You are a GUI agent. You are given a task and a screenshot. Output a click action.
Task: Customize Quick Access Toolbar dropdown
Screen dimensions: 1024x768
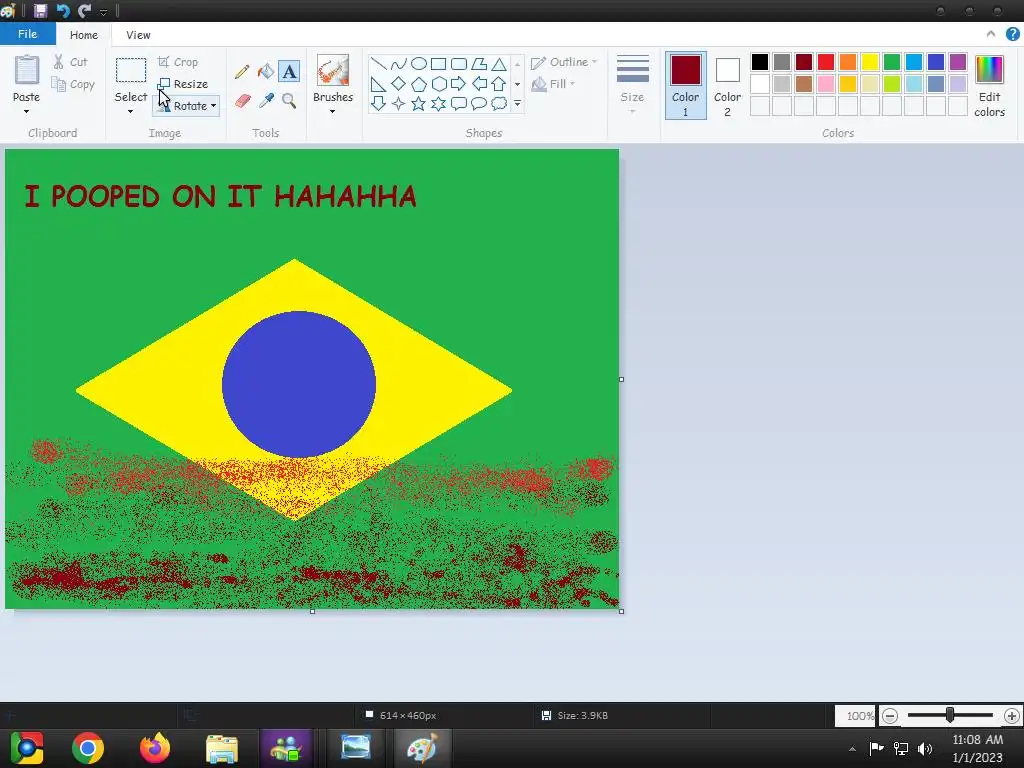point(103,11)
